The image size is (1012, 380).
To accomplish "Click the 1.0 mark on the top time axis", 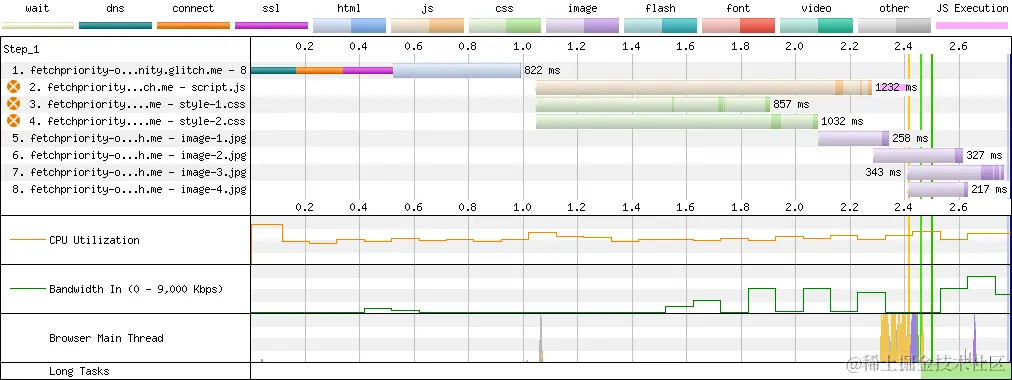I will 522,46.
